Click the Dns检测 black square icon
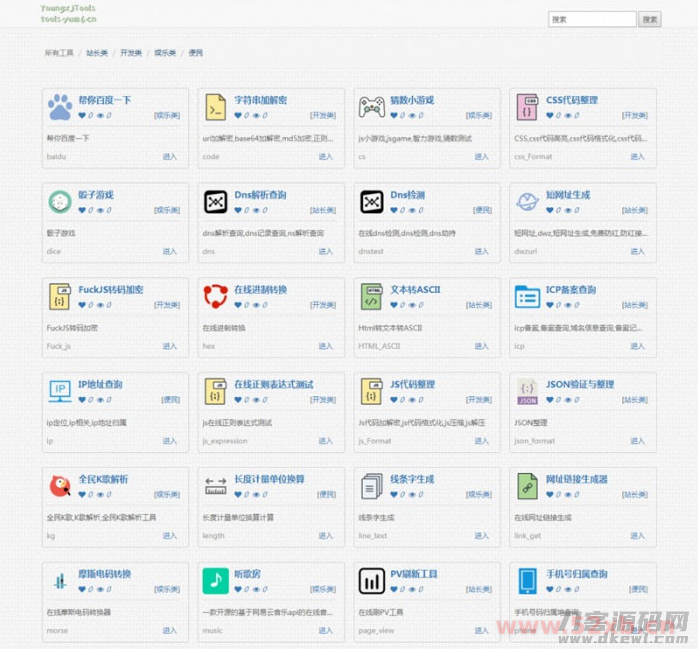The height and width of the screenshot is (649, 698). [x=372, y=202]
